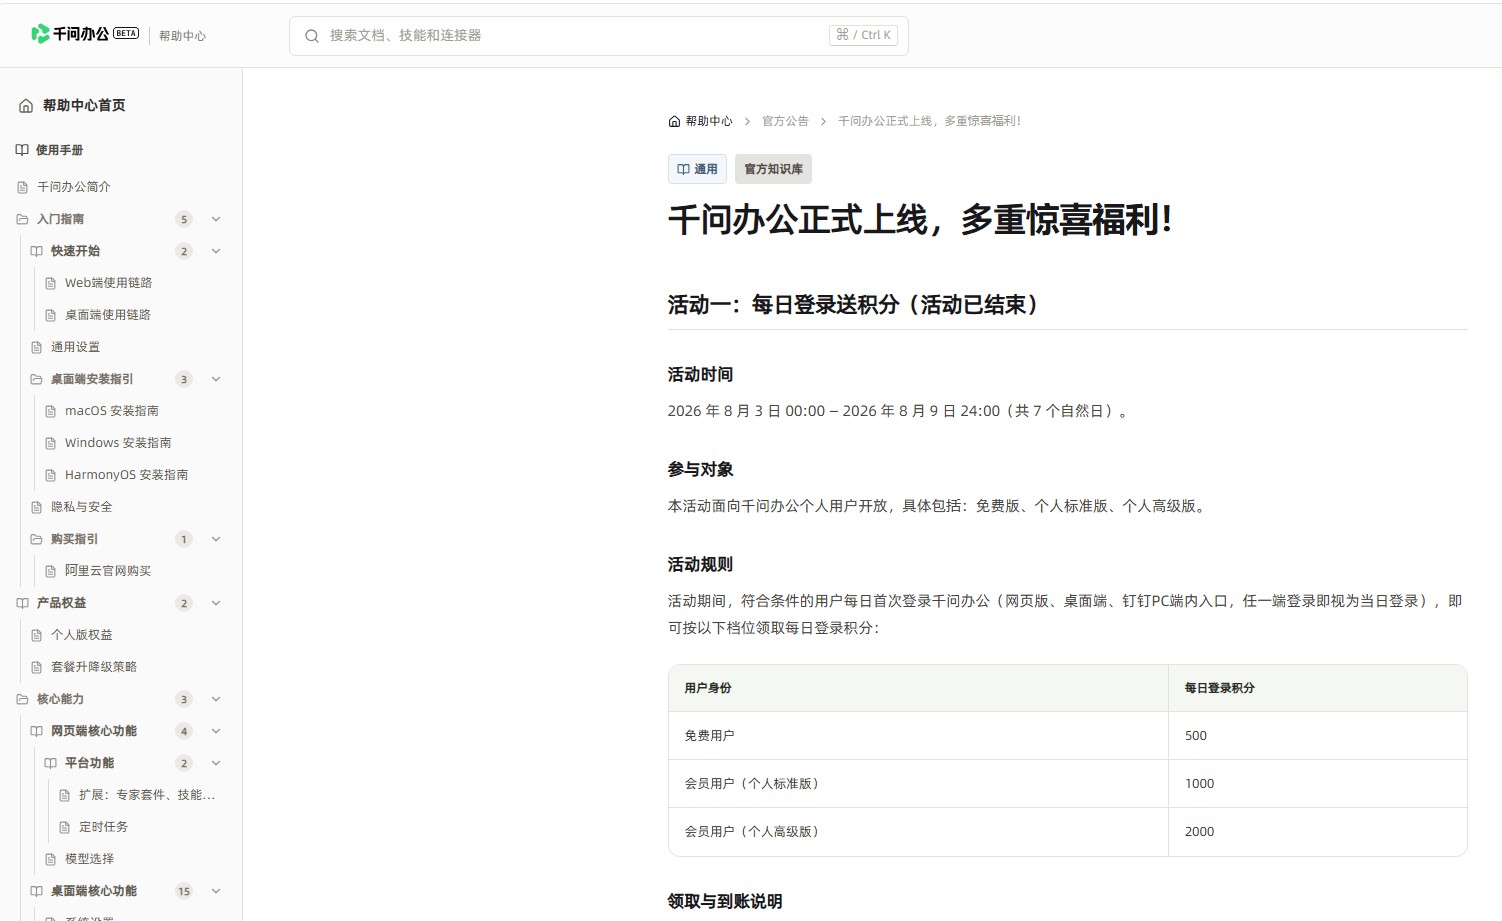Collapse the 快速开始 section chevron

(x=216, y=251)
